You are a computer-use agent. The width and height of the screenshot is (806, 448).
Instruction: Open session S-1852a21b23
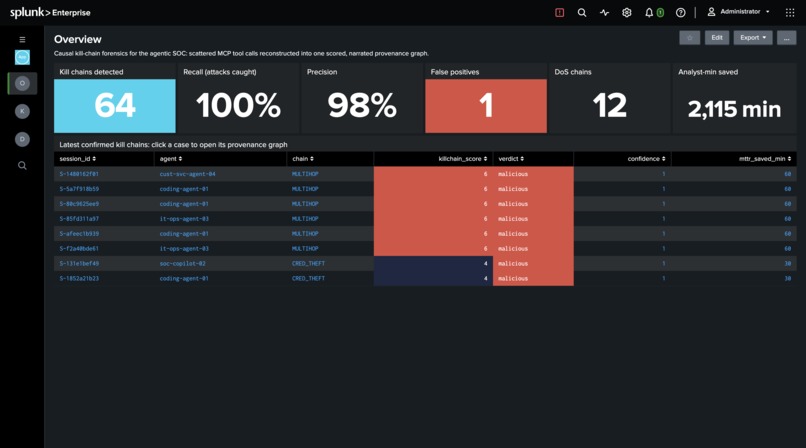click(79, 278)
